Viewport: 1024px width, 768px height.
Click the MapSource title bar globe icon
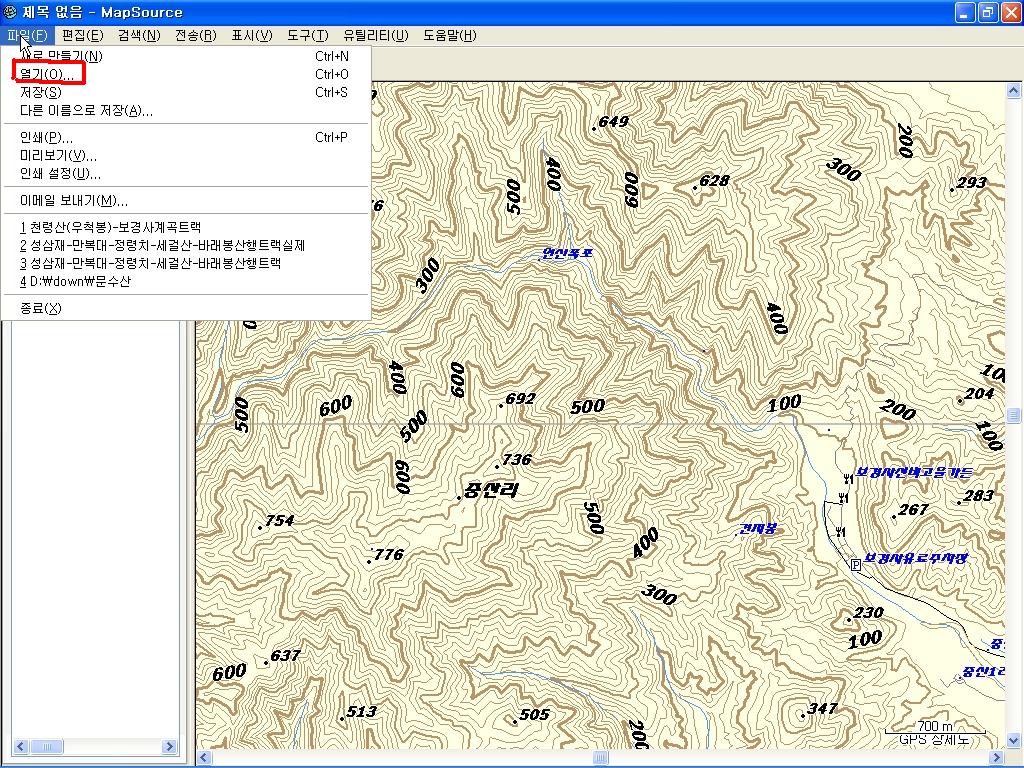(x=10, y=12)
